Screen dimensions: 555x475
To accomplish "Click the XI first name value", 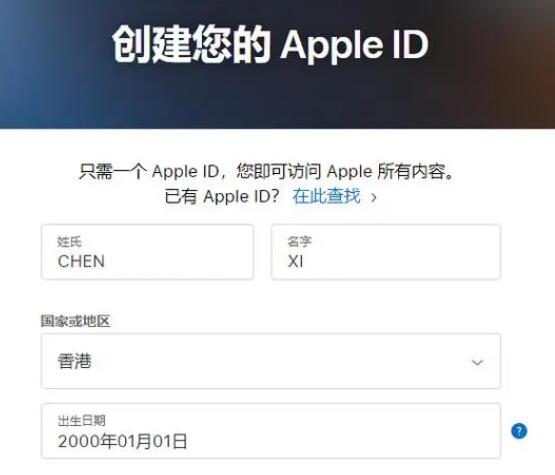I will [x=296, y=262].
